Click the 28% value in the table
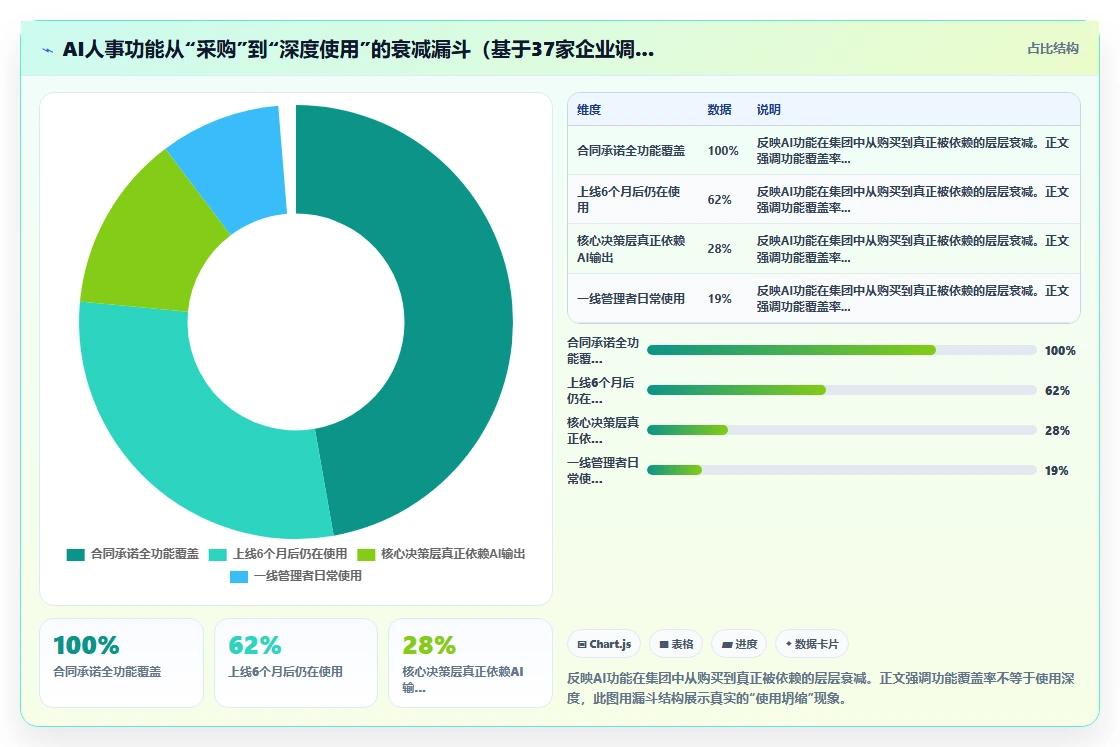The height and width of the screenshot is (747, 1120). (719, 249)
